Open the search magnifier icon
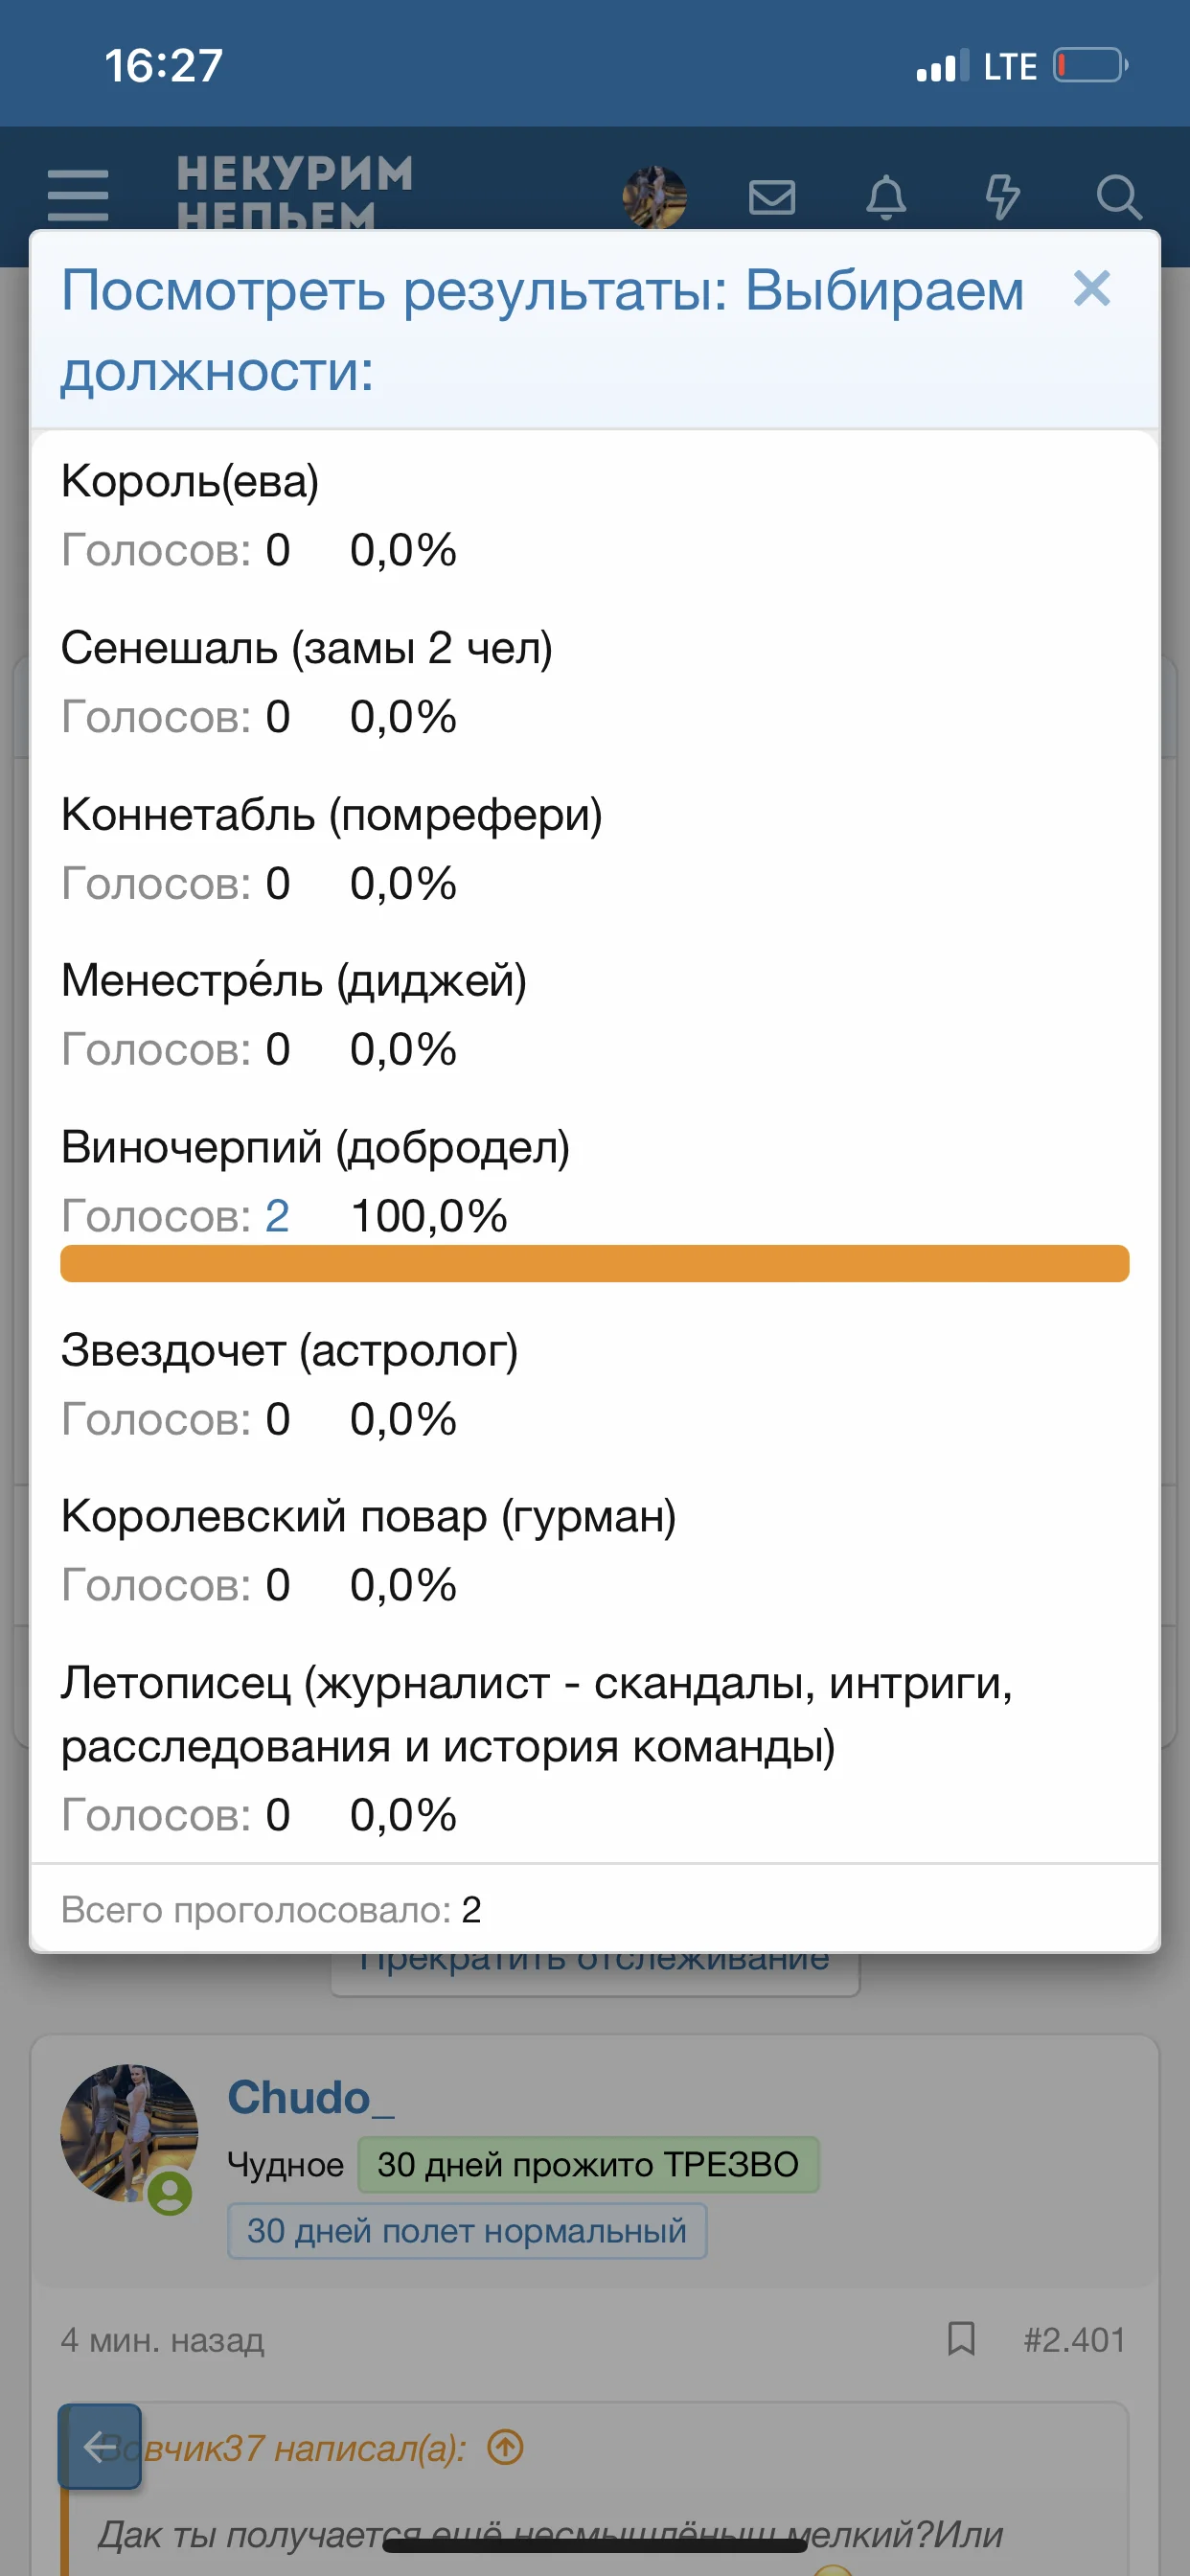Viewport: 1190px width, 2576px height. 1118,197
